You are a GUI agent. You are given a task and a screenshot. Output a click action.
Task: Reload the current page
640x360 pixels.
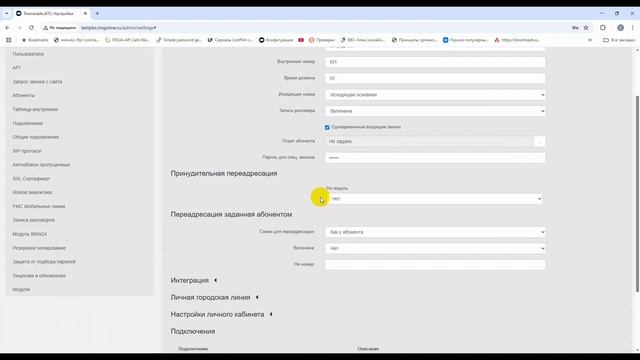coord(31,28)
